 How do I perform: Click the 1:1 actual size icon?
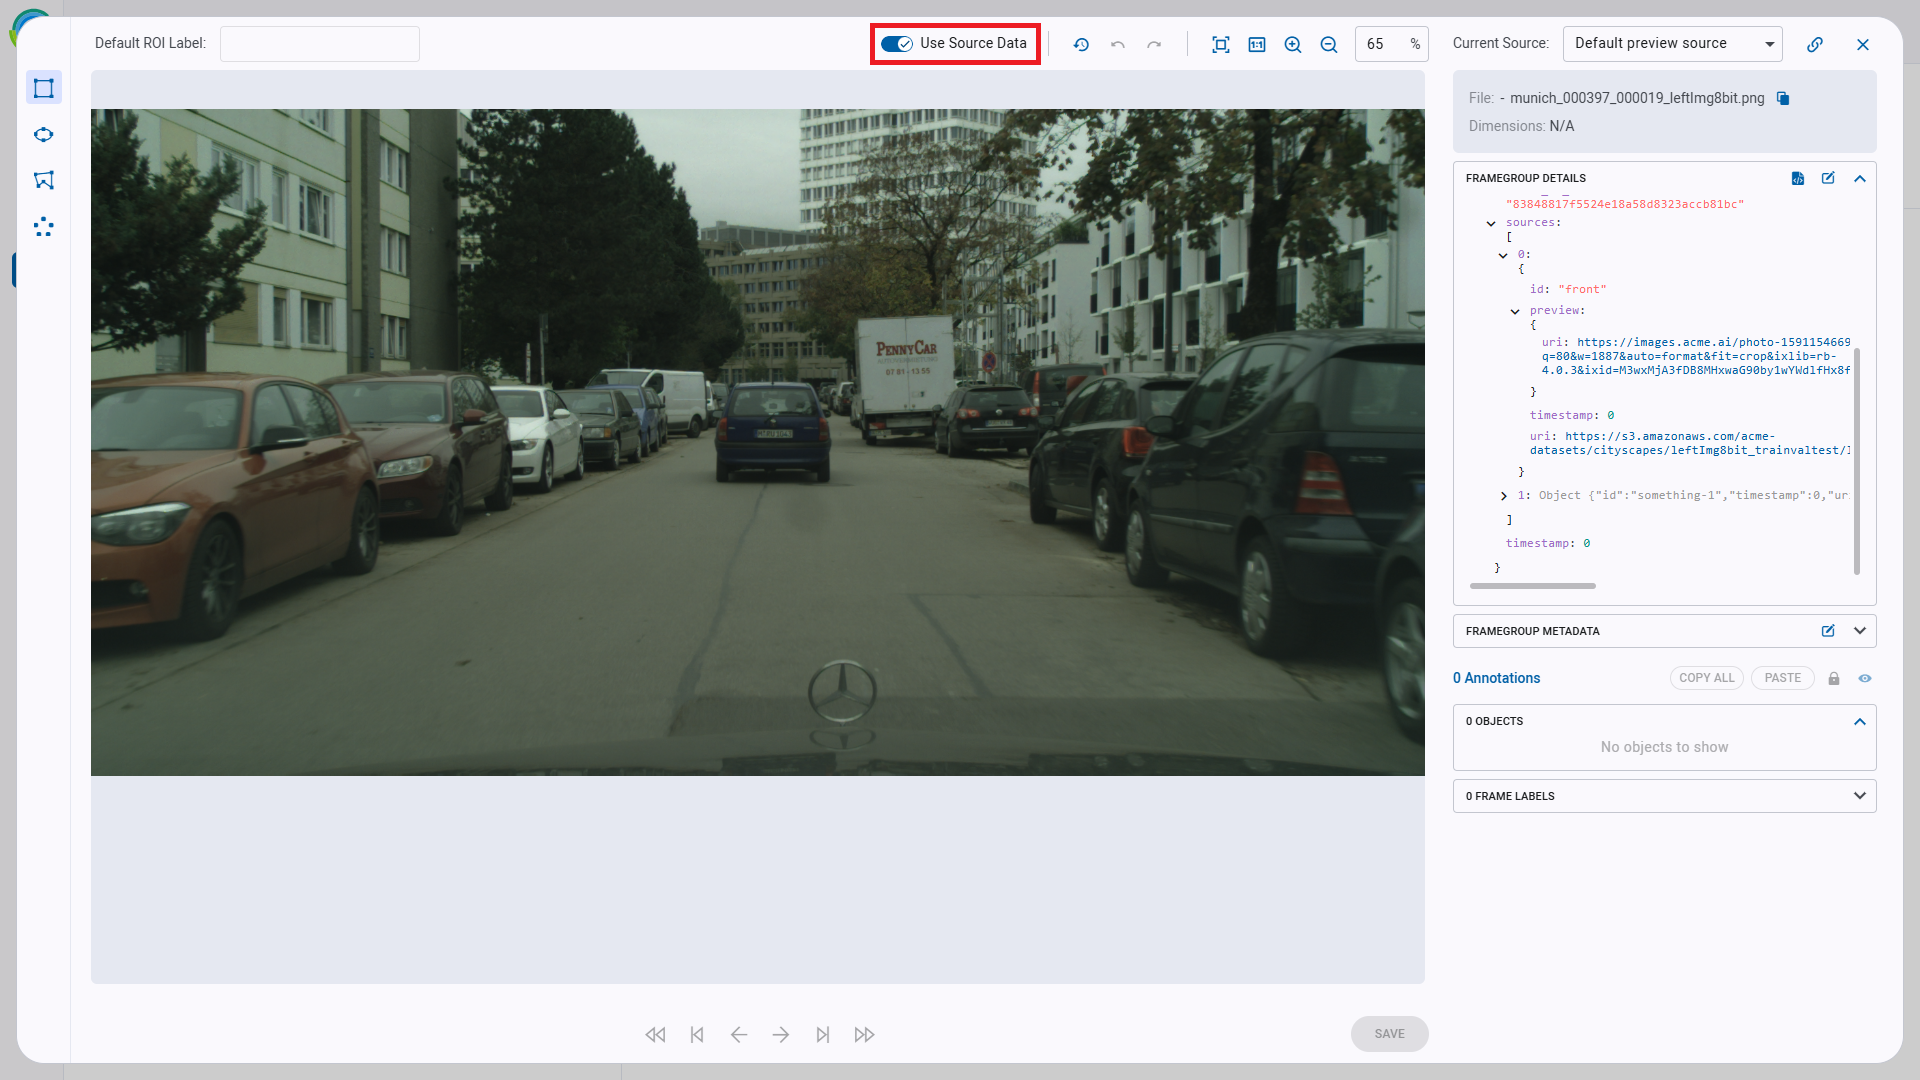tap(1257, 44)
